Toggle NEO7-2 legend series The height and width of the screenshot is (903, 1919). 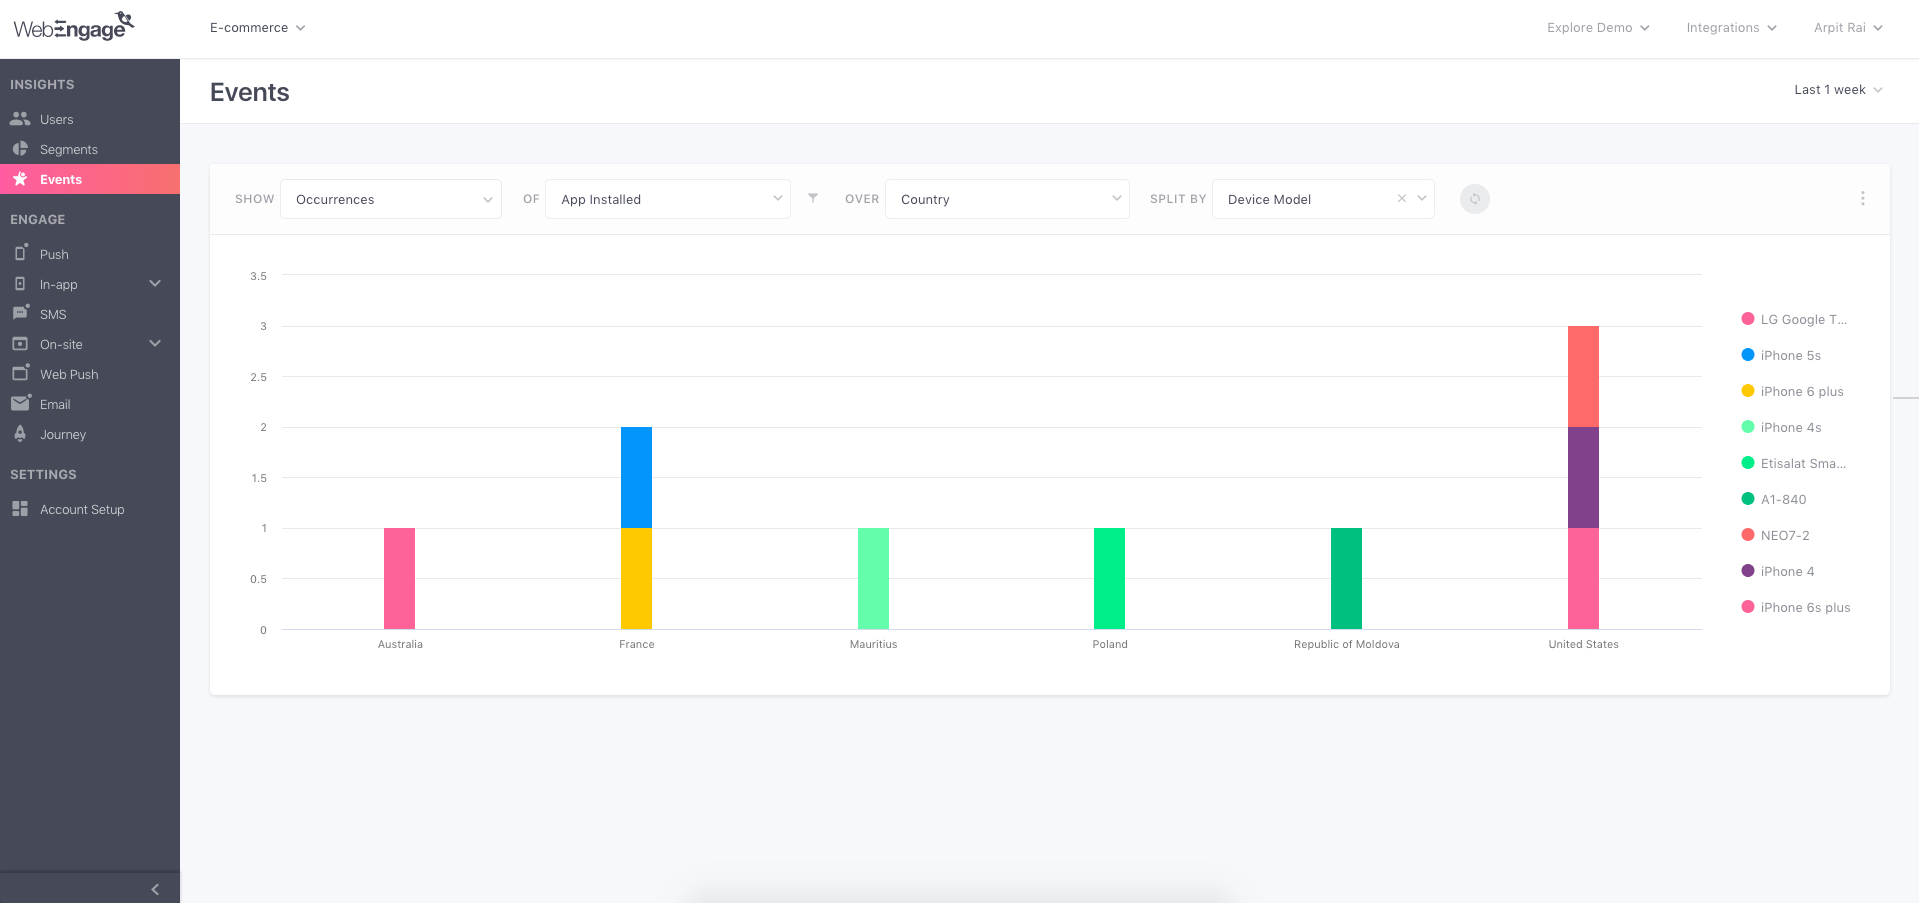[1775, 535]
